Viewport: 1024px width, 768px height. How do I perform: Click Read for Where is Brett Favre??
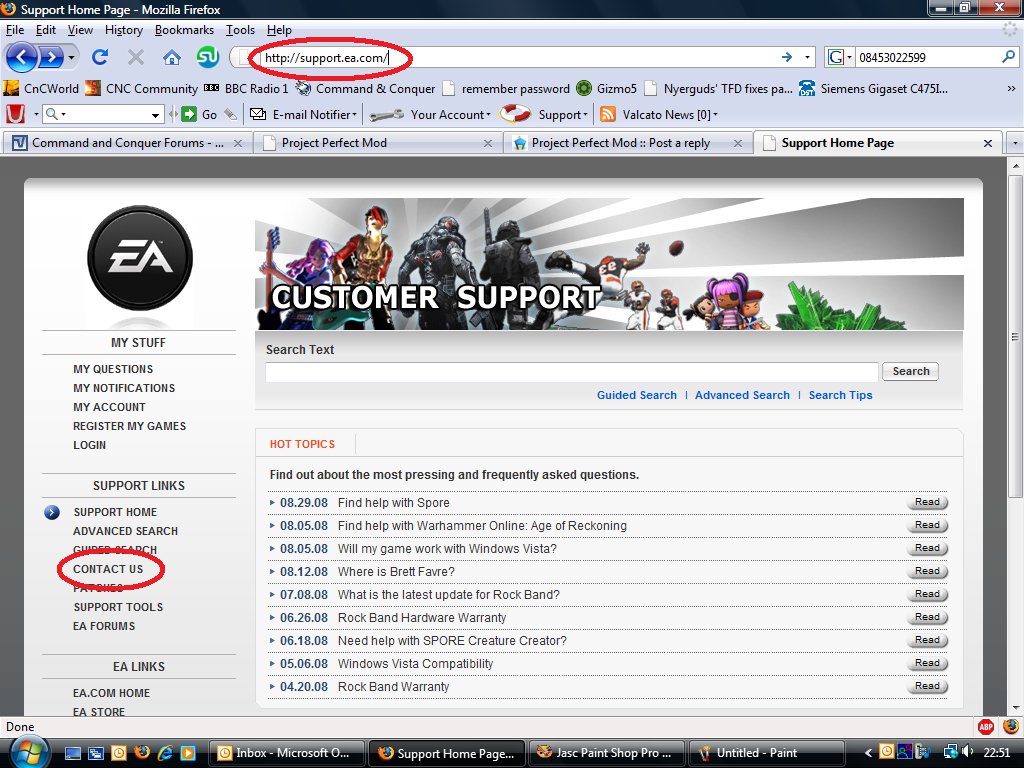click(927, 571)
